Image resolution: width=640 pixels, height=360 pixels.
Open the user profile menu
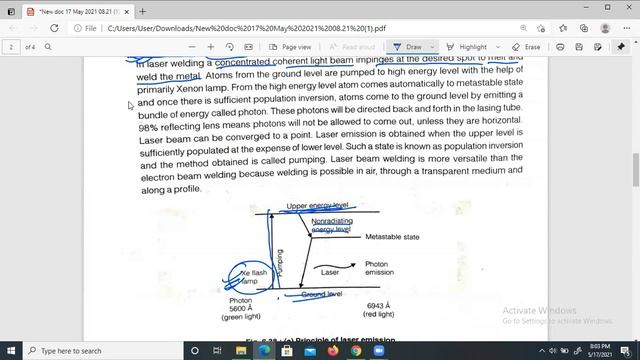click(605, 28)
